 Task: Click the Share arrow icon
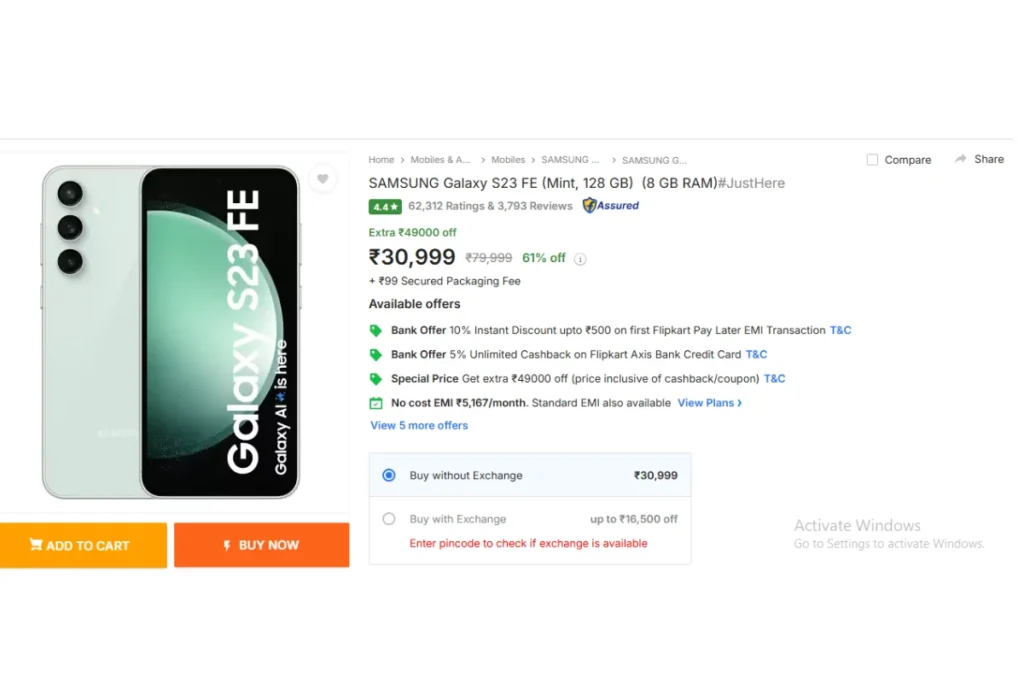960,159
